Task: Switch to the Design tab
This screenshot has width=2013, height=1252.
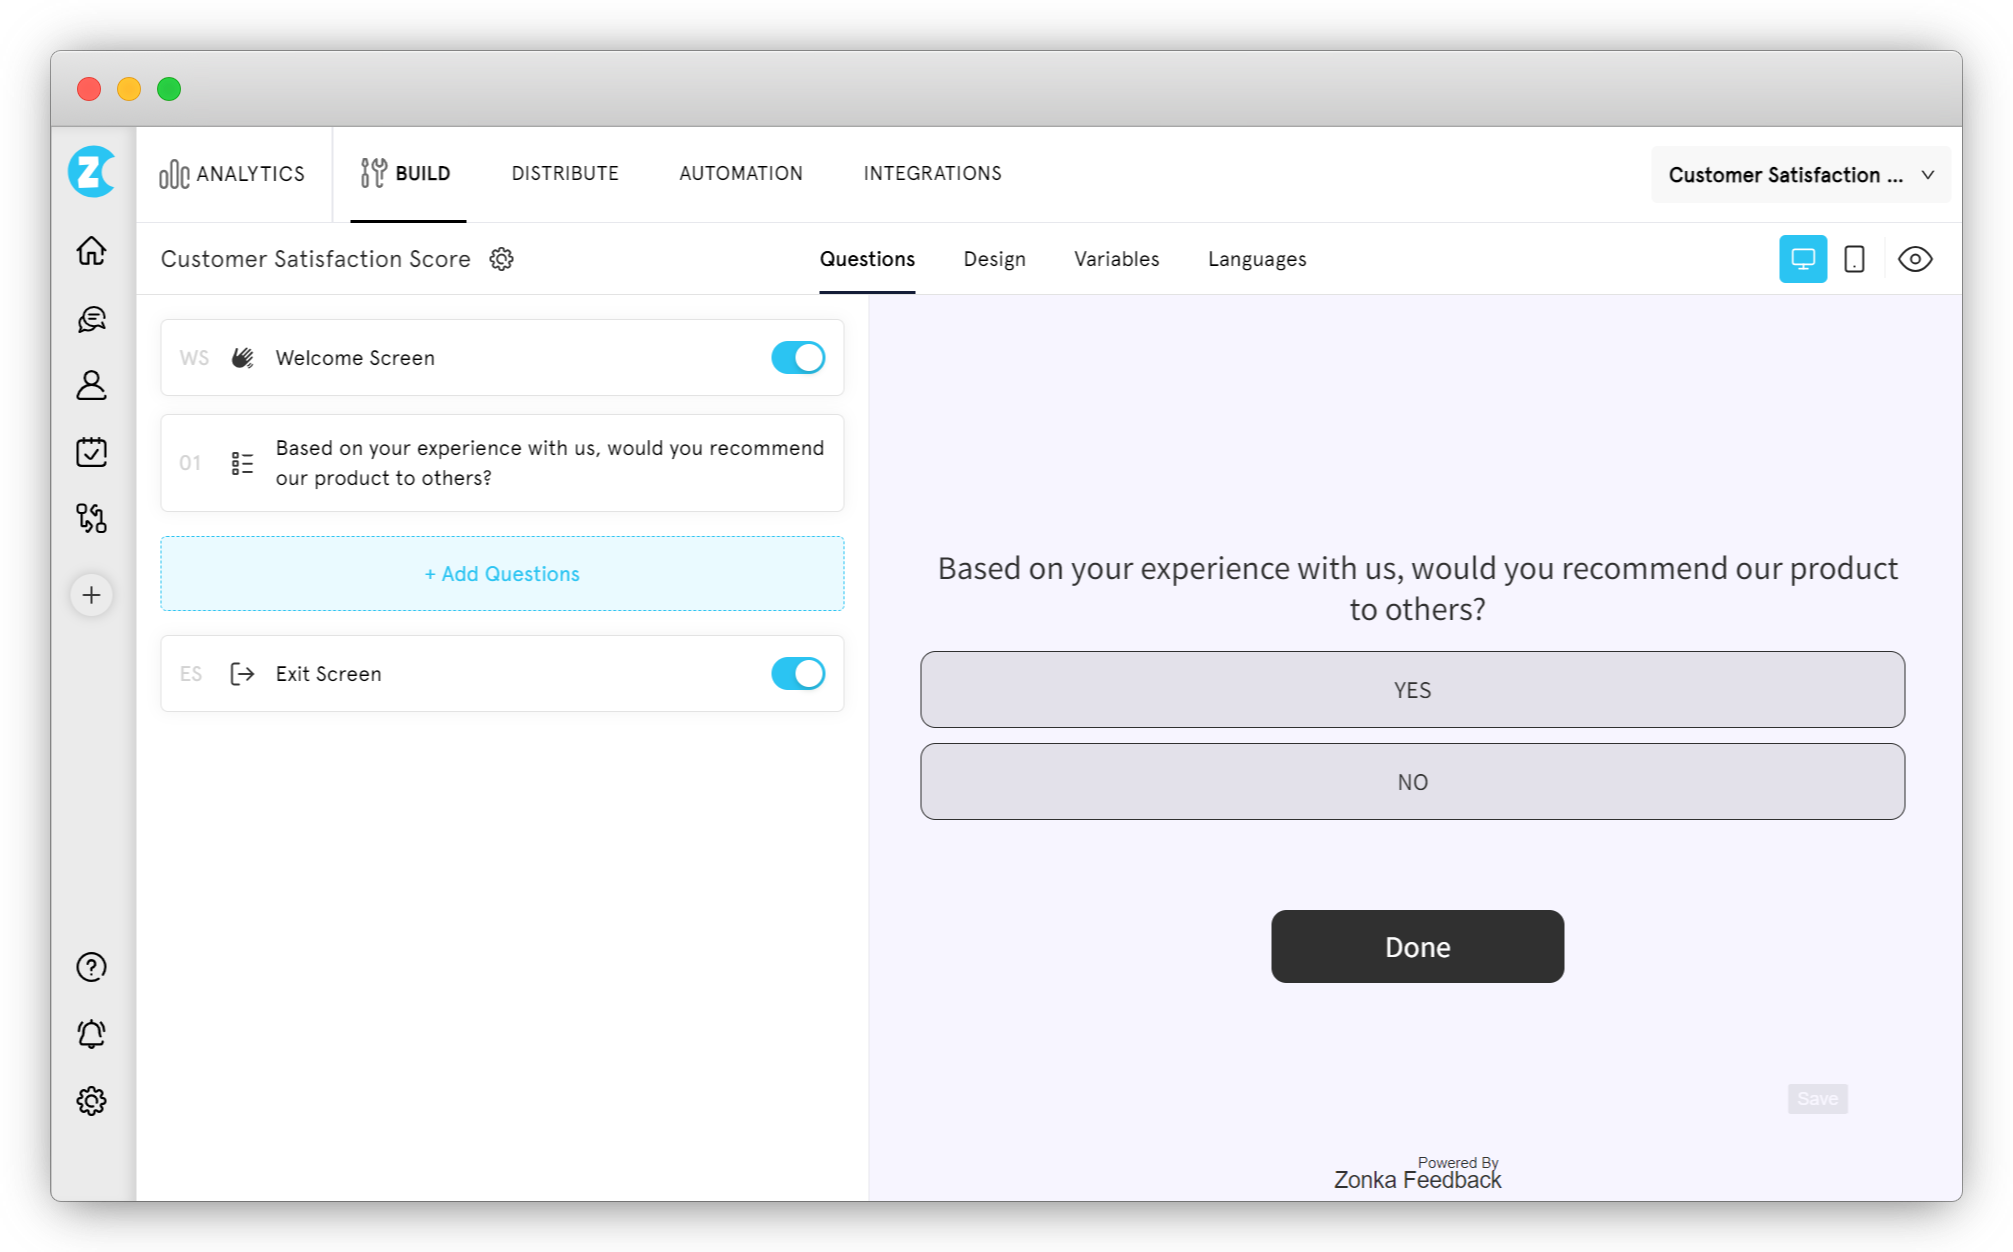Action: pyautogui.click(x=994, y=258)
